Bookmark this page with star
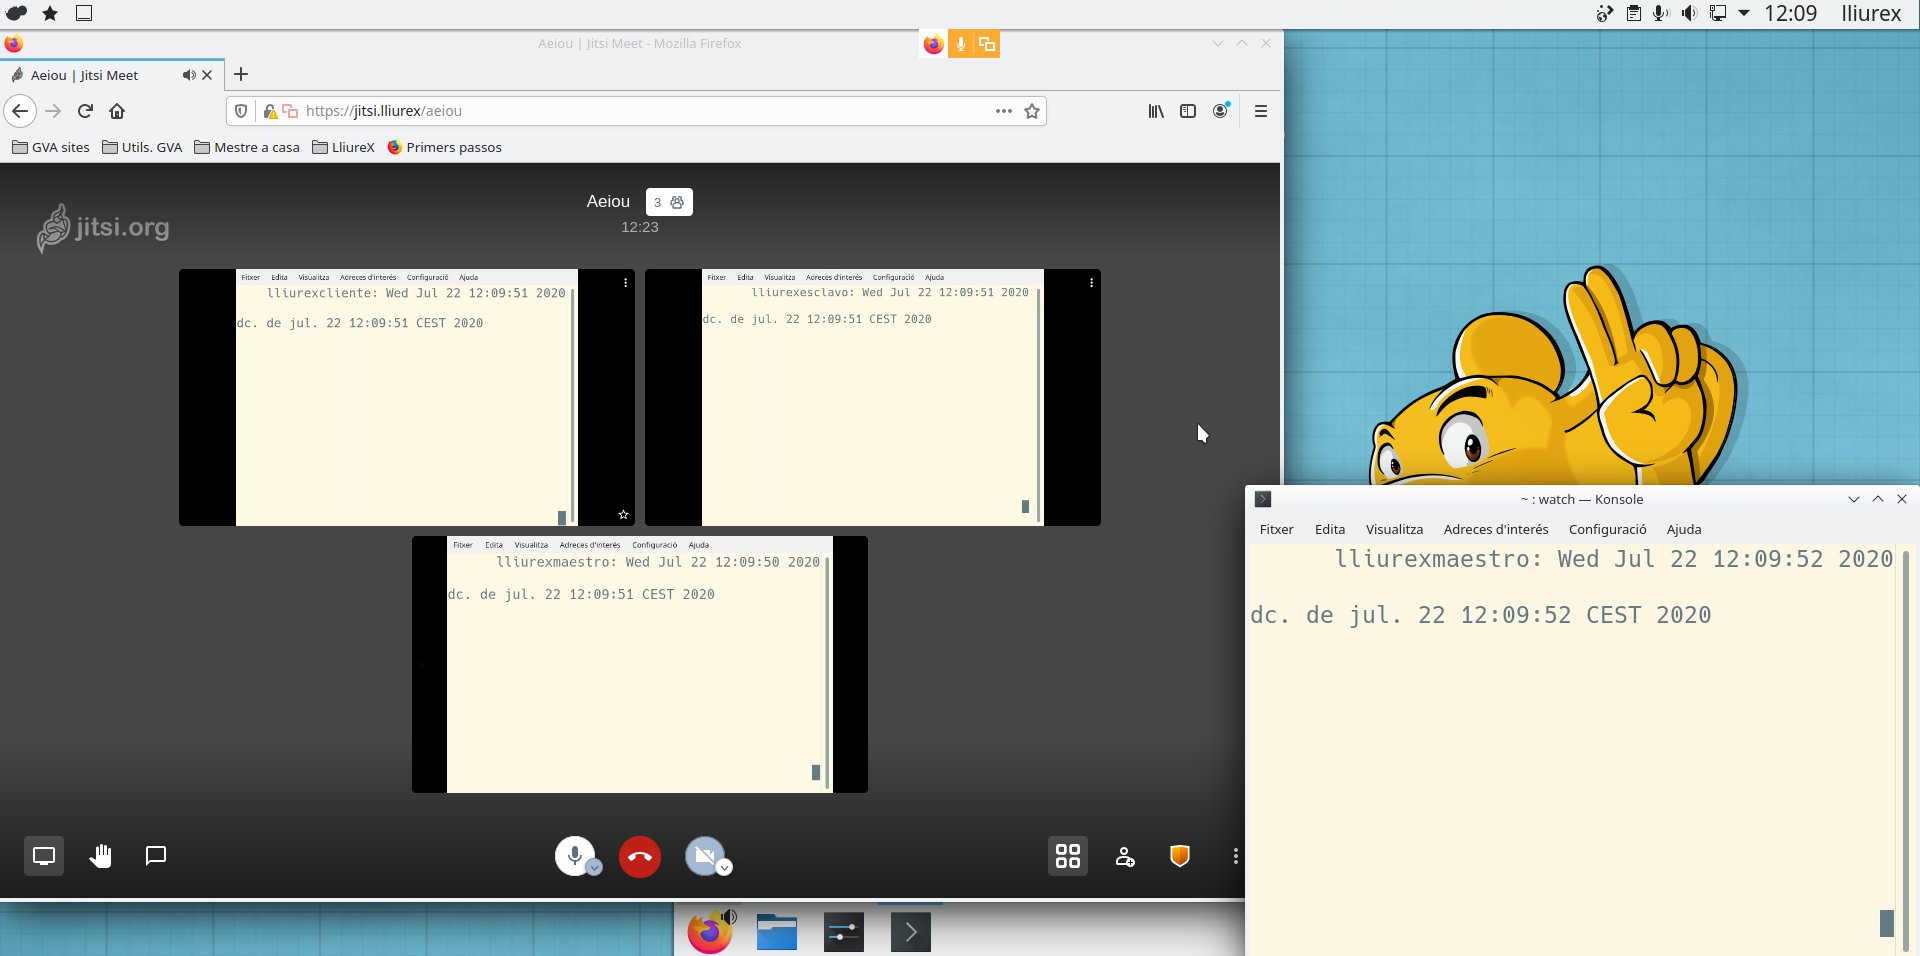1920x956 pixels. [x=1032, y=111]
